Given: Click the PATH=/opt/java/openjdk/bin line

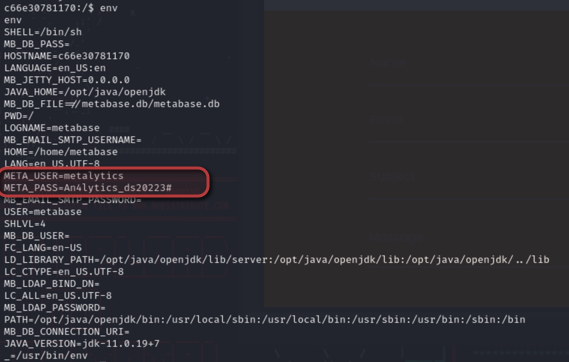Looking at the screenshot, I should (265, 320).
